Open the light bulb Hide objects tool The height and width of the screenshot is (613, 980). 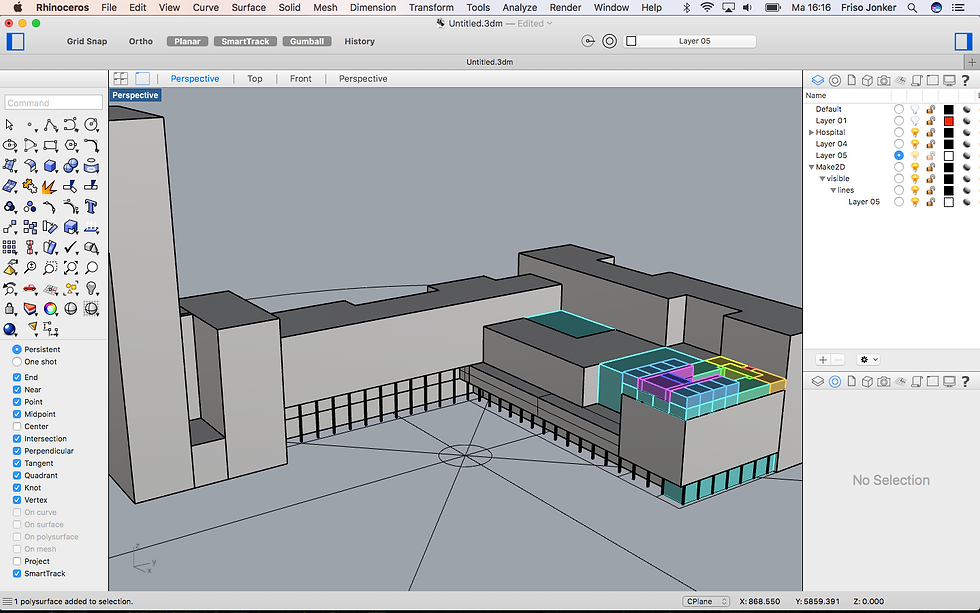pos(91,289)
